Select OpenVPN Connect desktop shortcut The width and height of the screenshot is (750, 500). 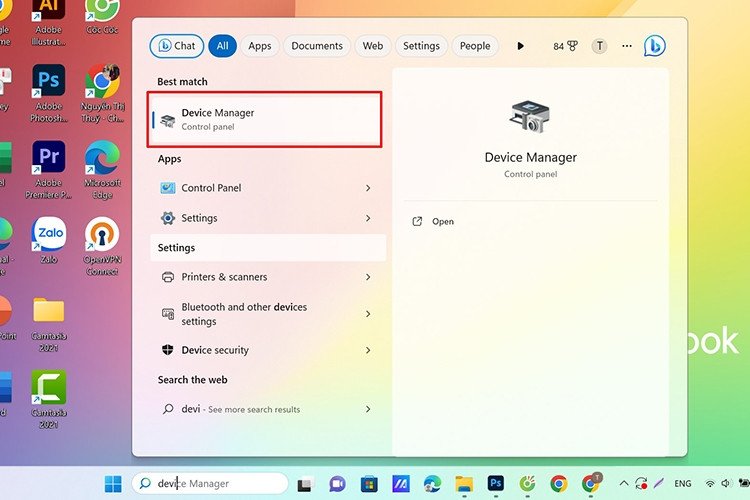coord(102,246)
